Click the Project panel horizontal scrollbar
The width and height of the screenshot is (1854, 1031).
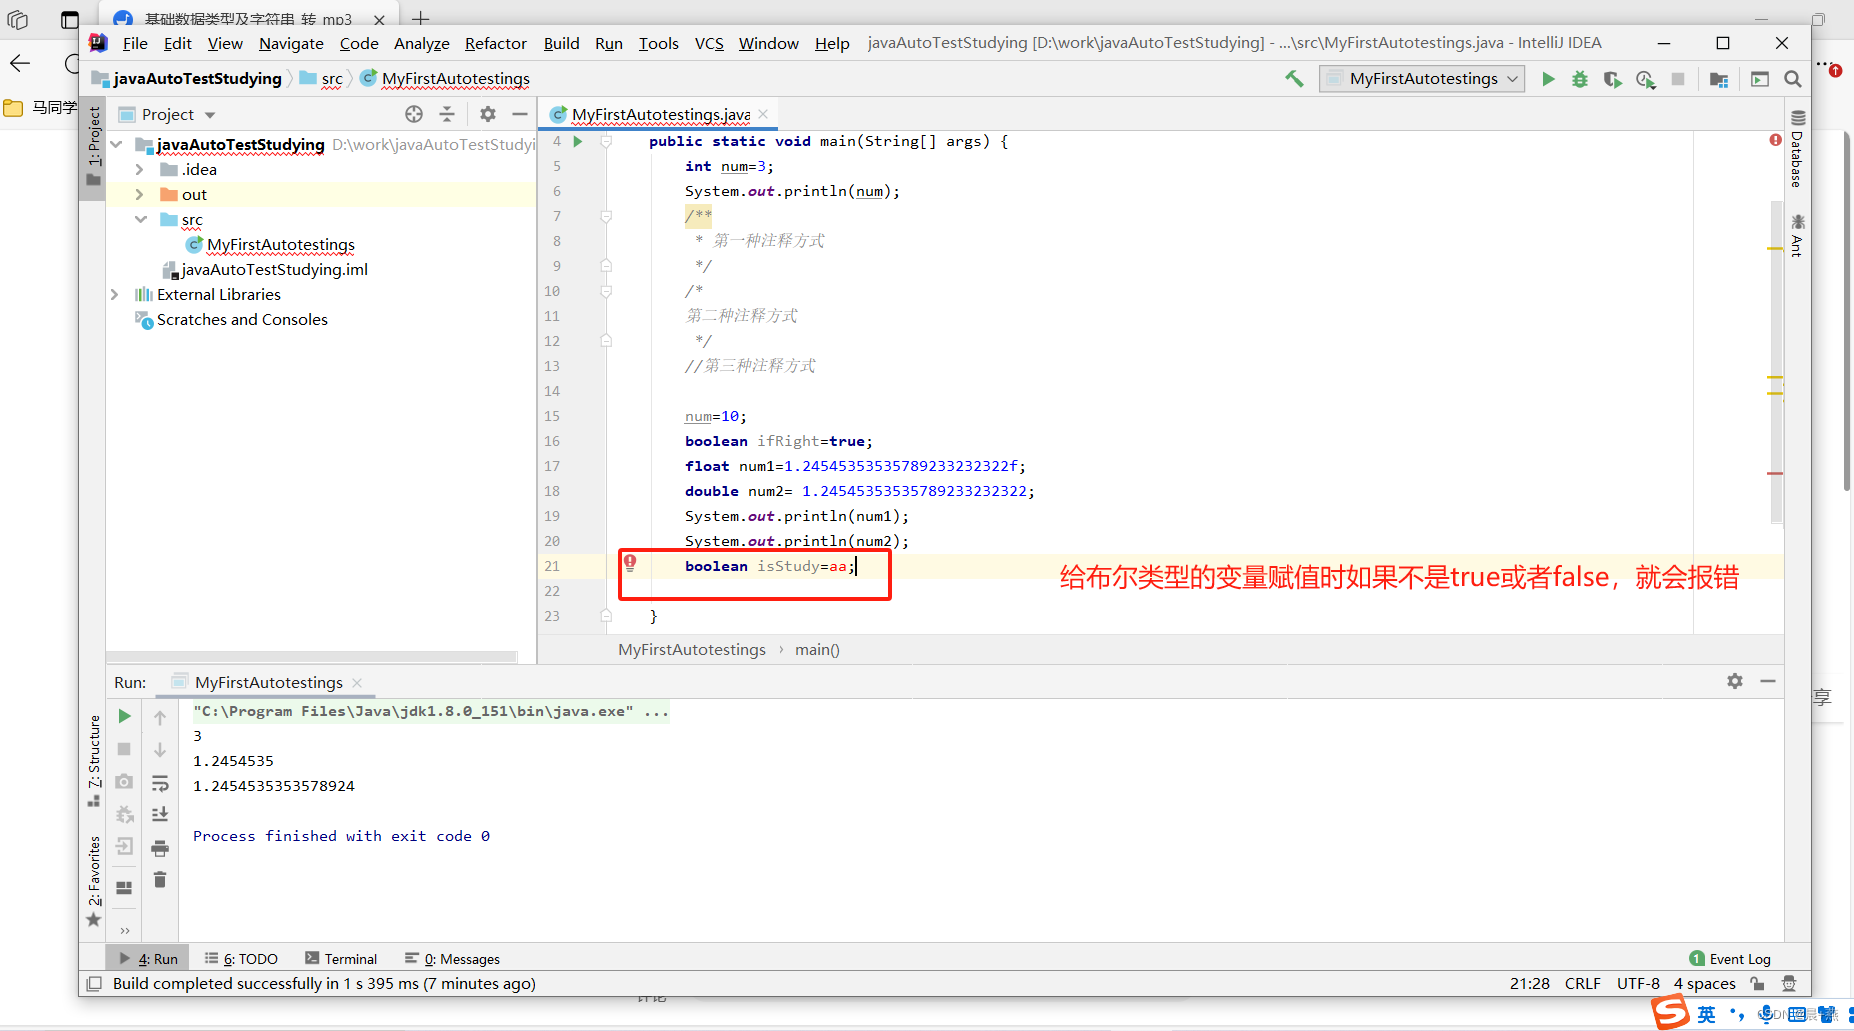313,657
